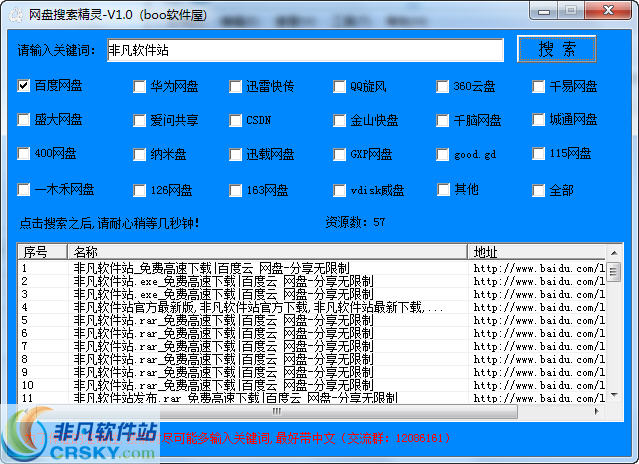Enable the 400网盘 checkbox
The height and width of the screenshot is (464, 639).
point(24,154)
